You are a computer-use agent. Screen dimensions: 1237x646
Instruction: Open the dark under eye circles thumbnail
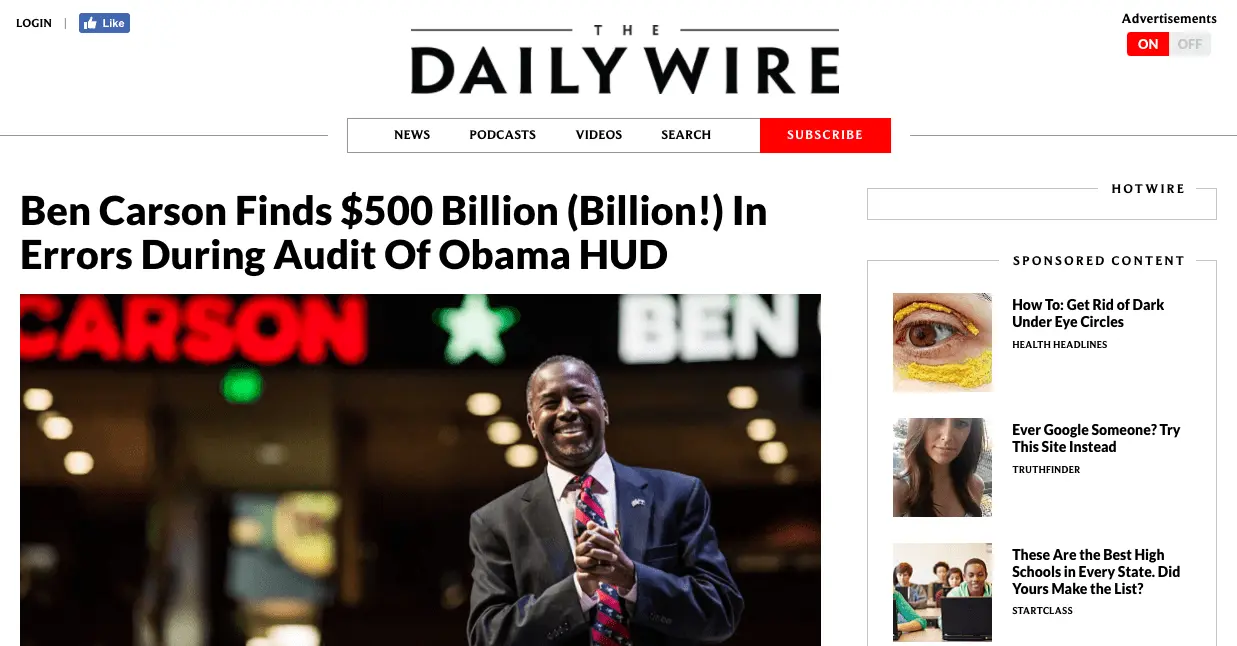click(x=942, y=342)
